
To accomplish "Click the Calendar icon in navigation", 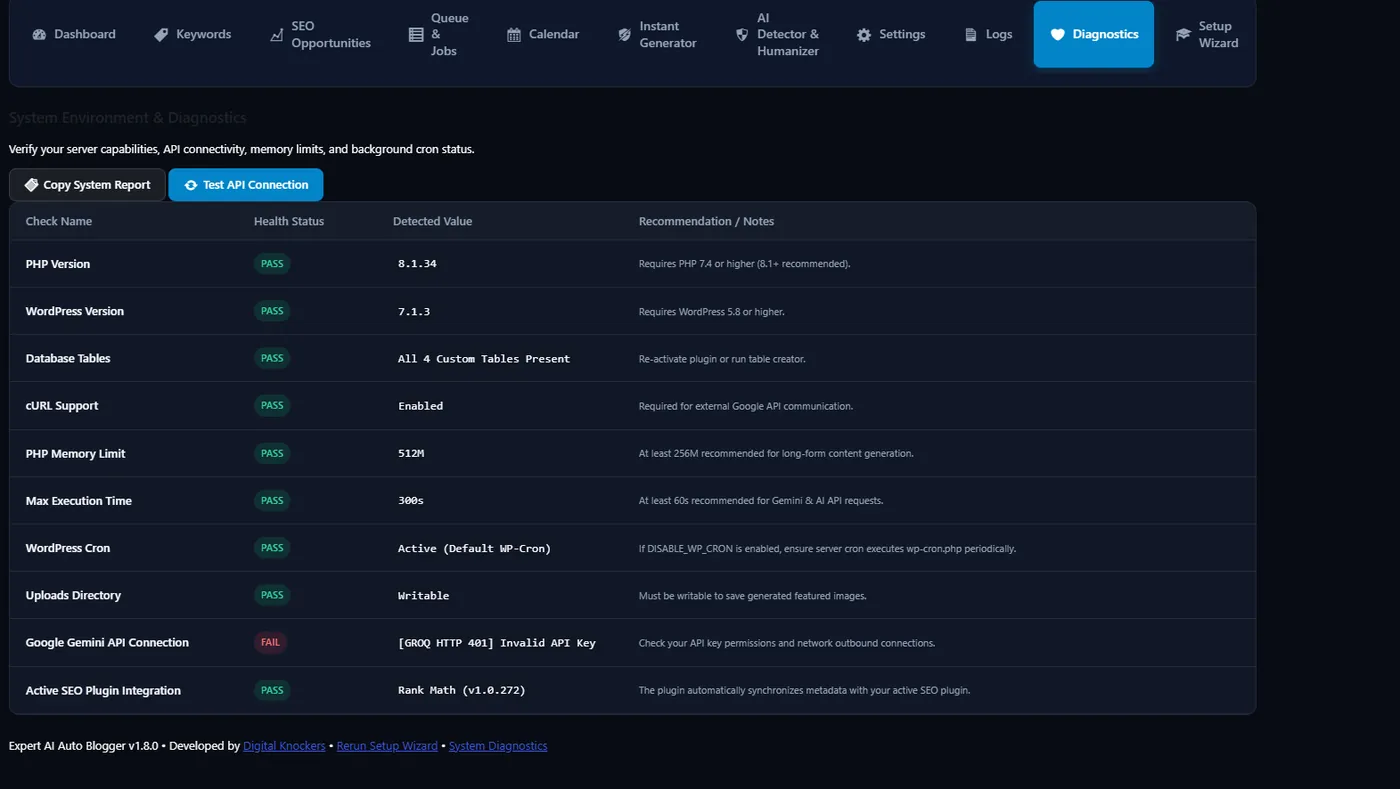I will pos(514,35).
